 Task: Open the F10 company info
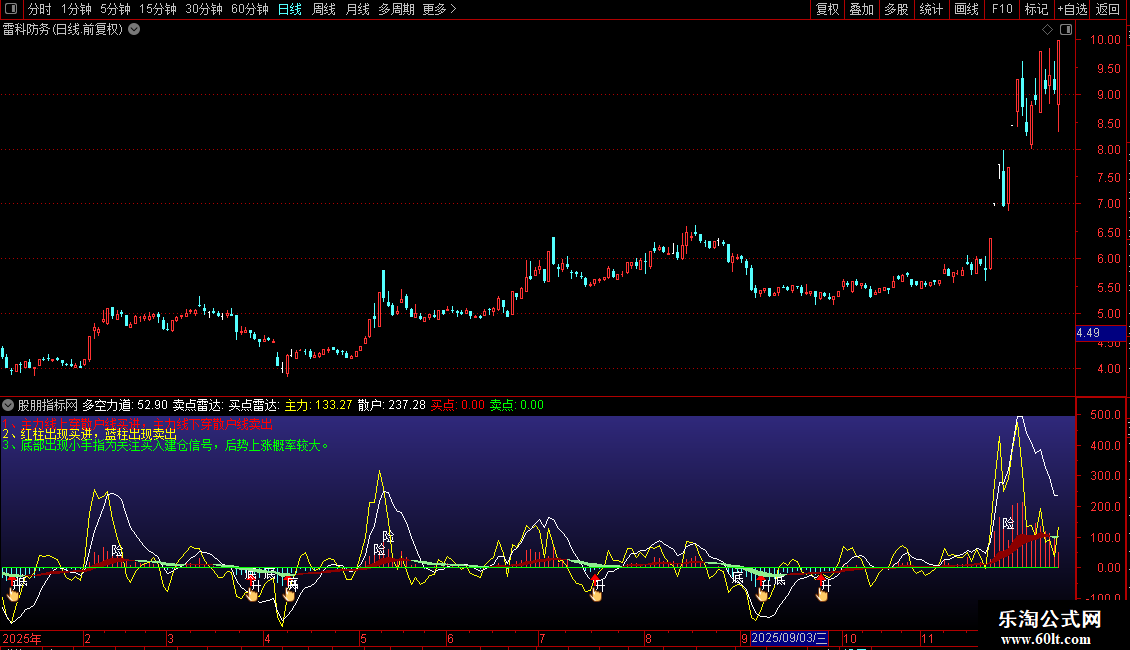[1002, 9]
